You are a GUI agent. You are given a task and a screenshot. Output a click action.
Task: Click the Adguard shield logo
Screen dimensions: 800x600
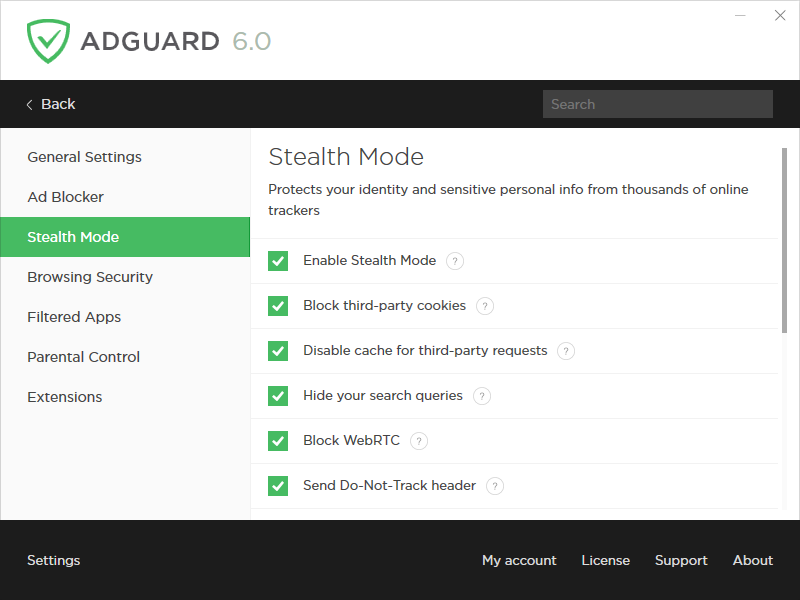coord(47,41)
